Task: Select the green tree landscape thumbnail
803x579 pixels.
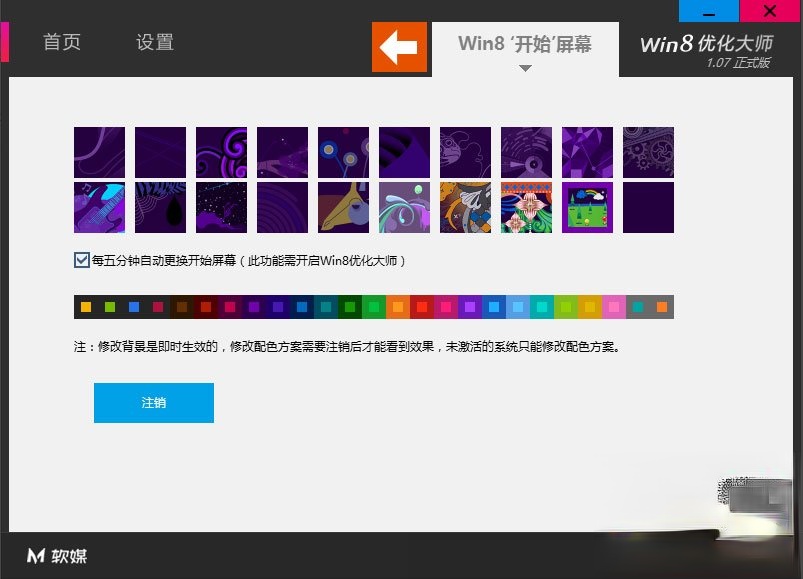Action: tap(587, 206)
